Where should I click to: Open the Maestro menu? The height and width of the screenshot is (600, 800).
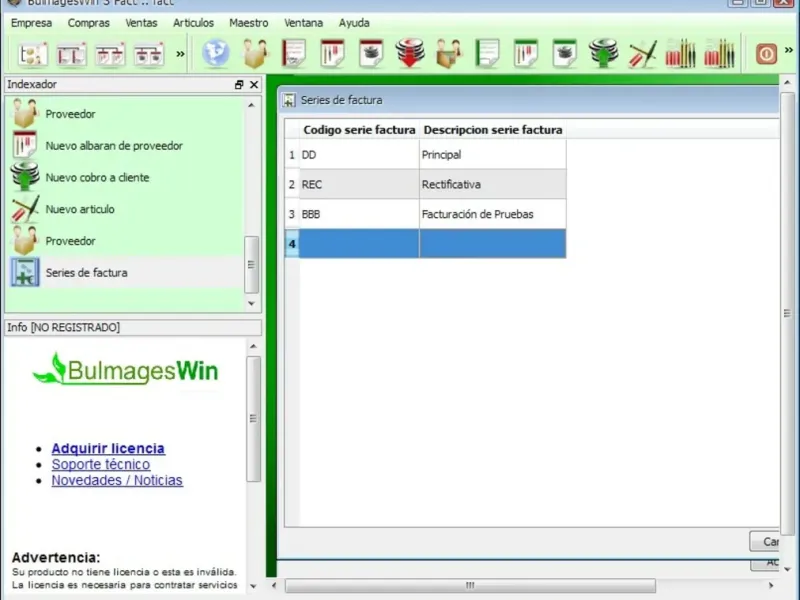[248, 23]
